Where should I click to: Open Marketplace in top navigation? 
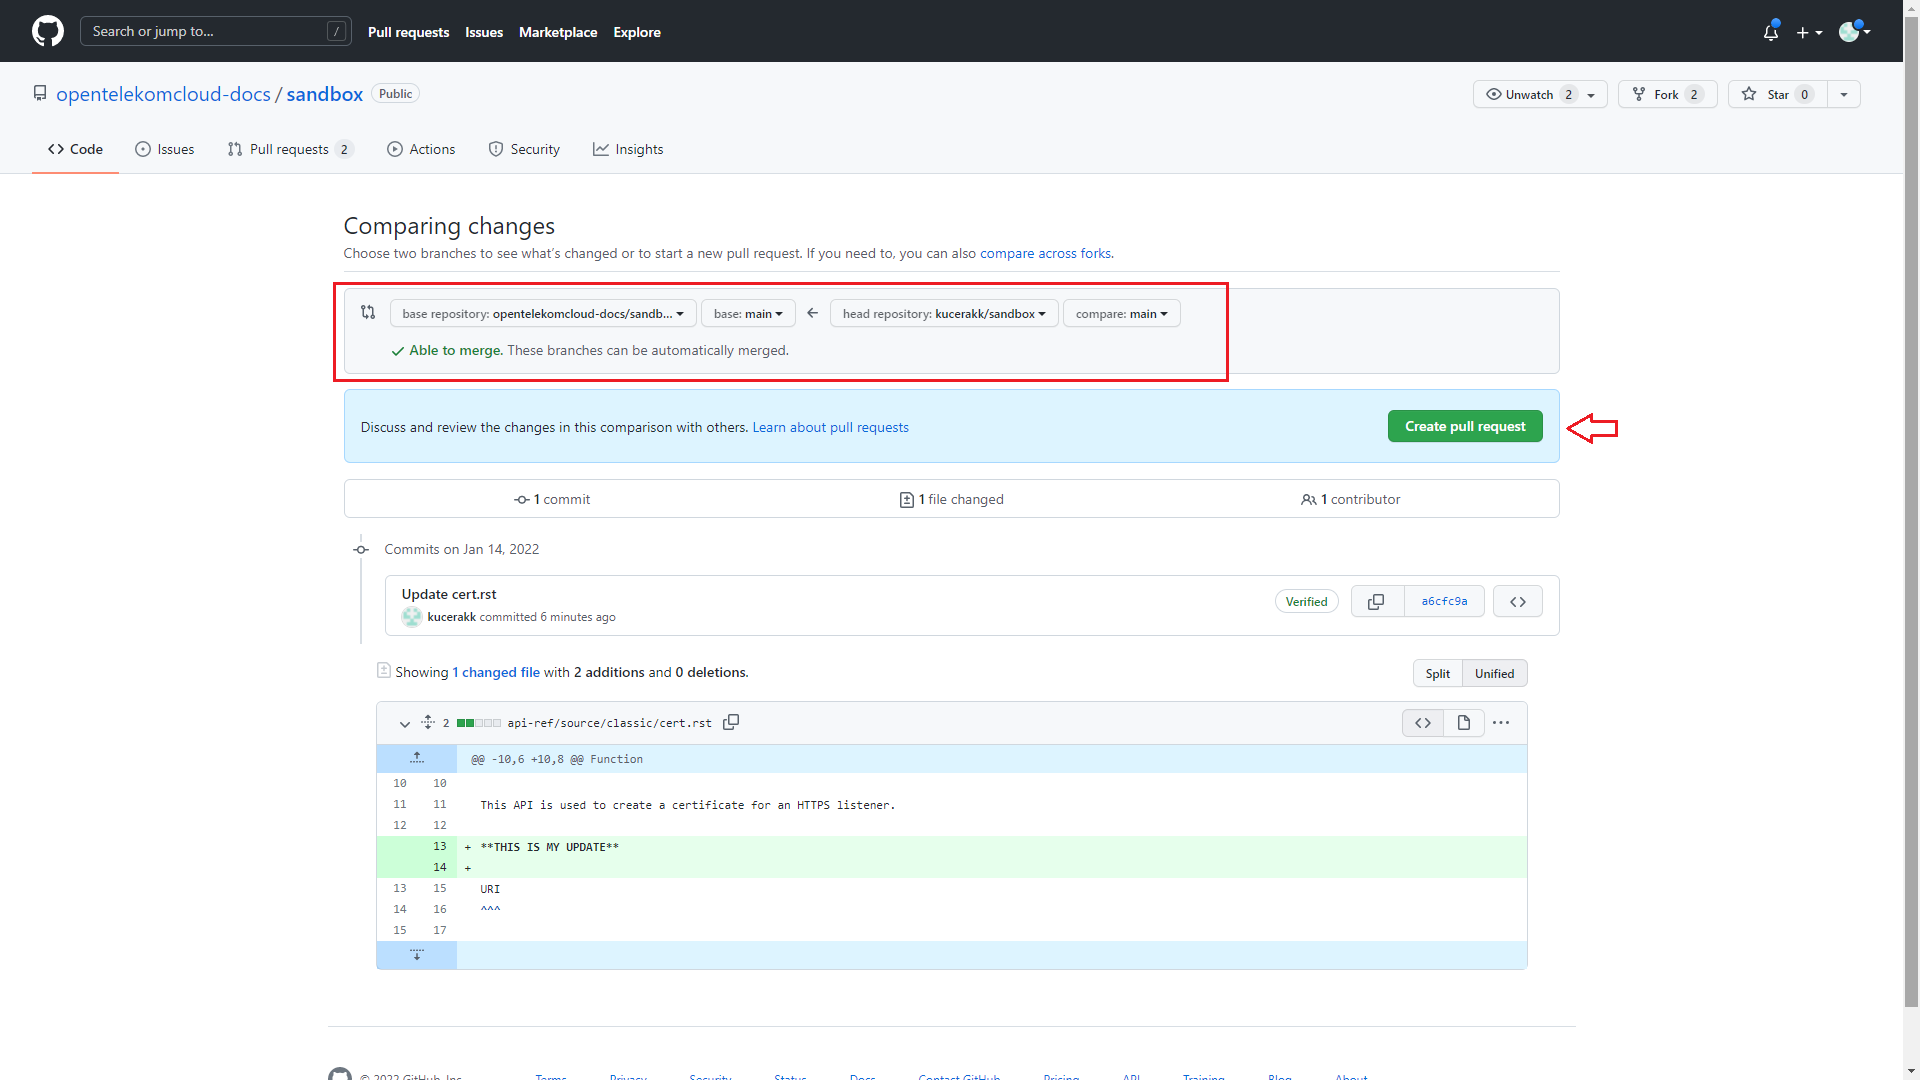(x=558, y=32)
